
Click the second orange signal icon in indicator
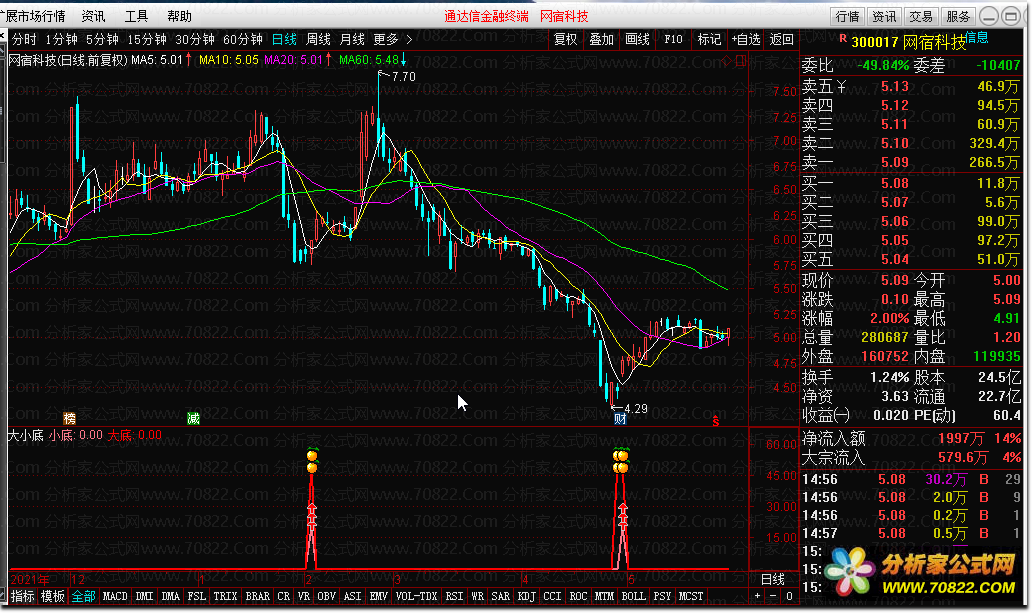(x=621, y=461)
